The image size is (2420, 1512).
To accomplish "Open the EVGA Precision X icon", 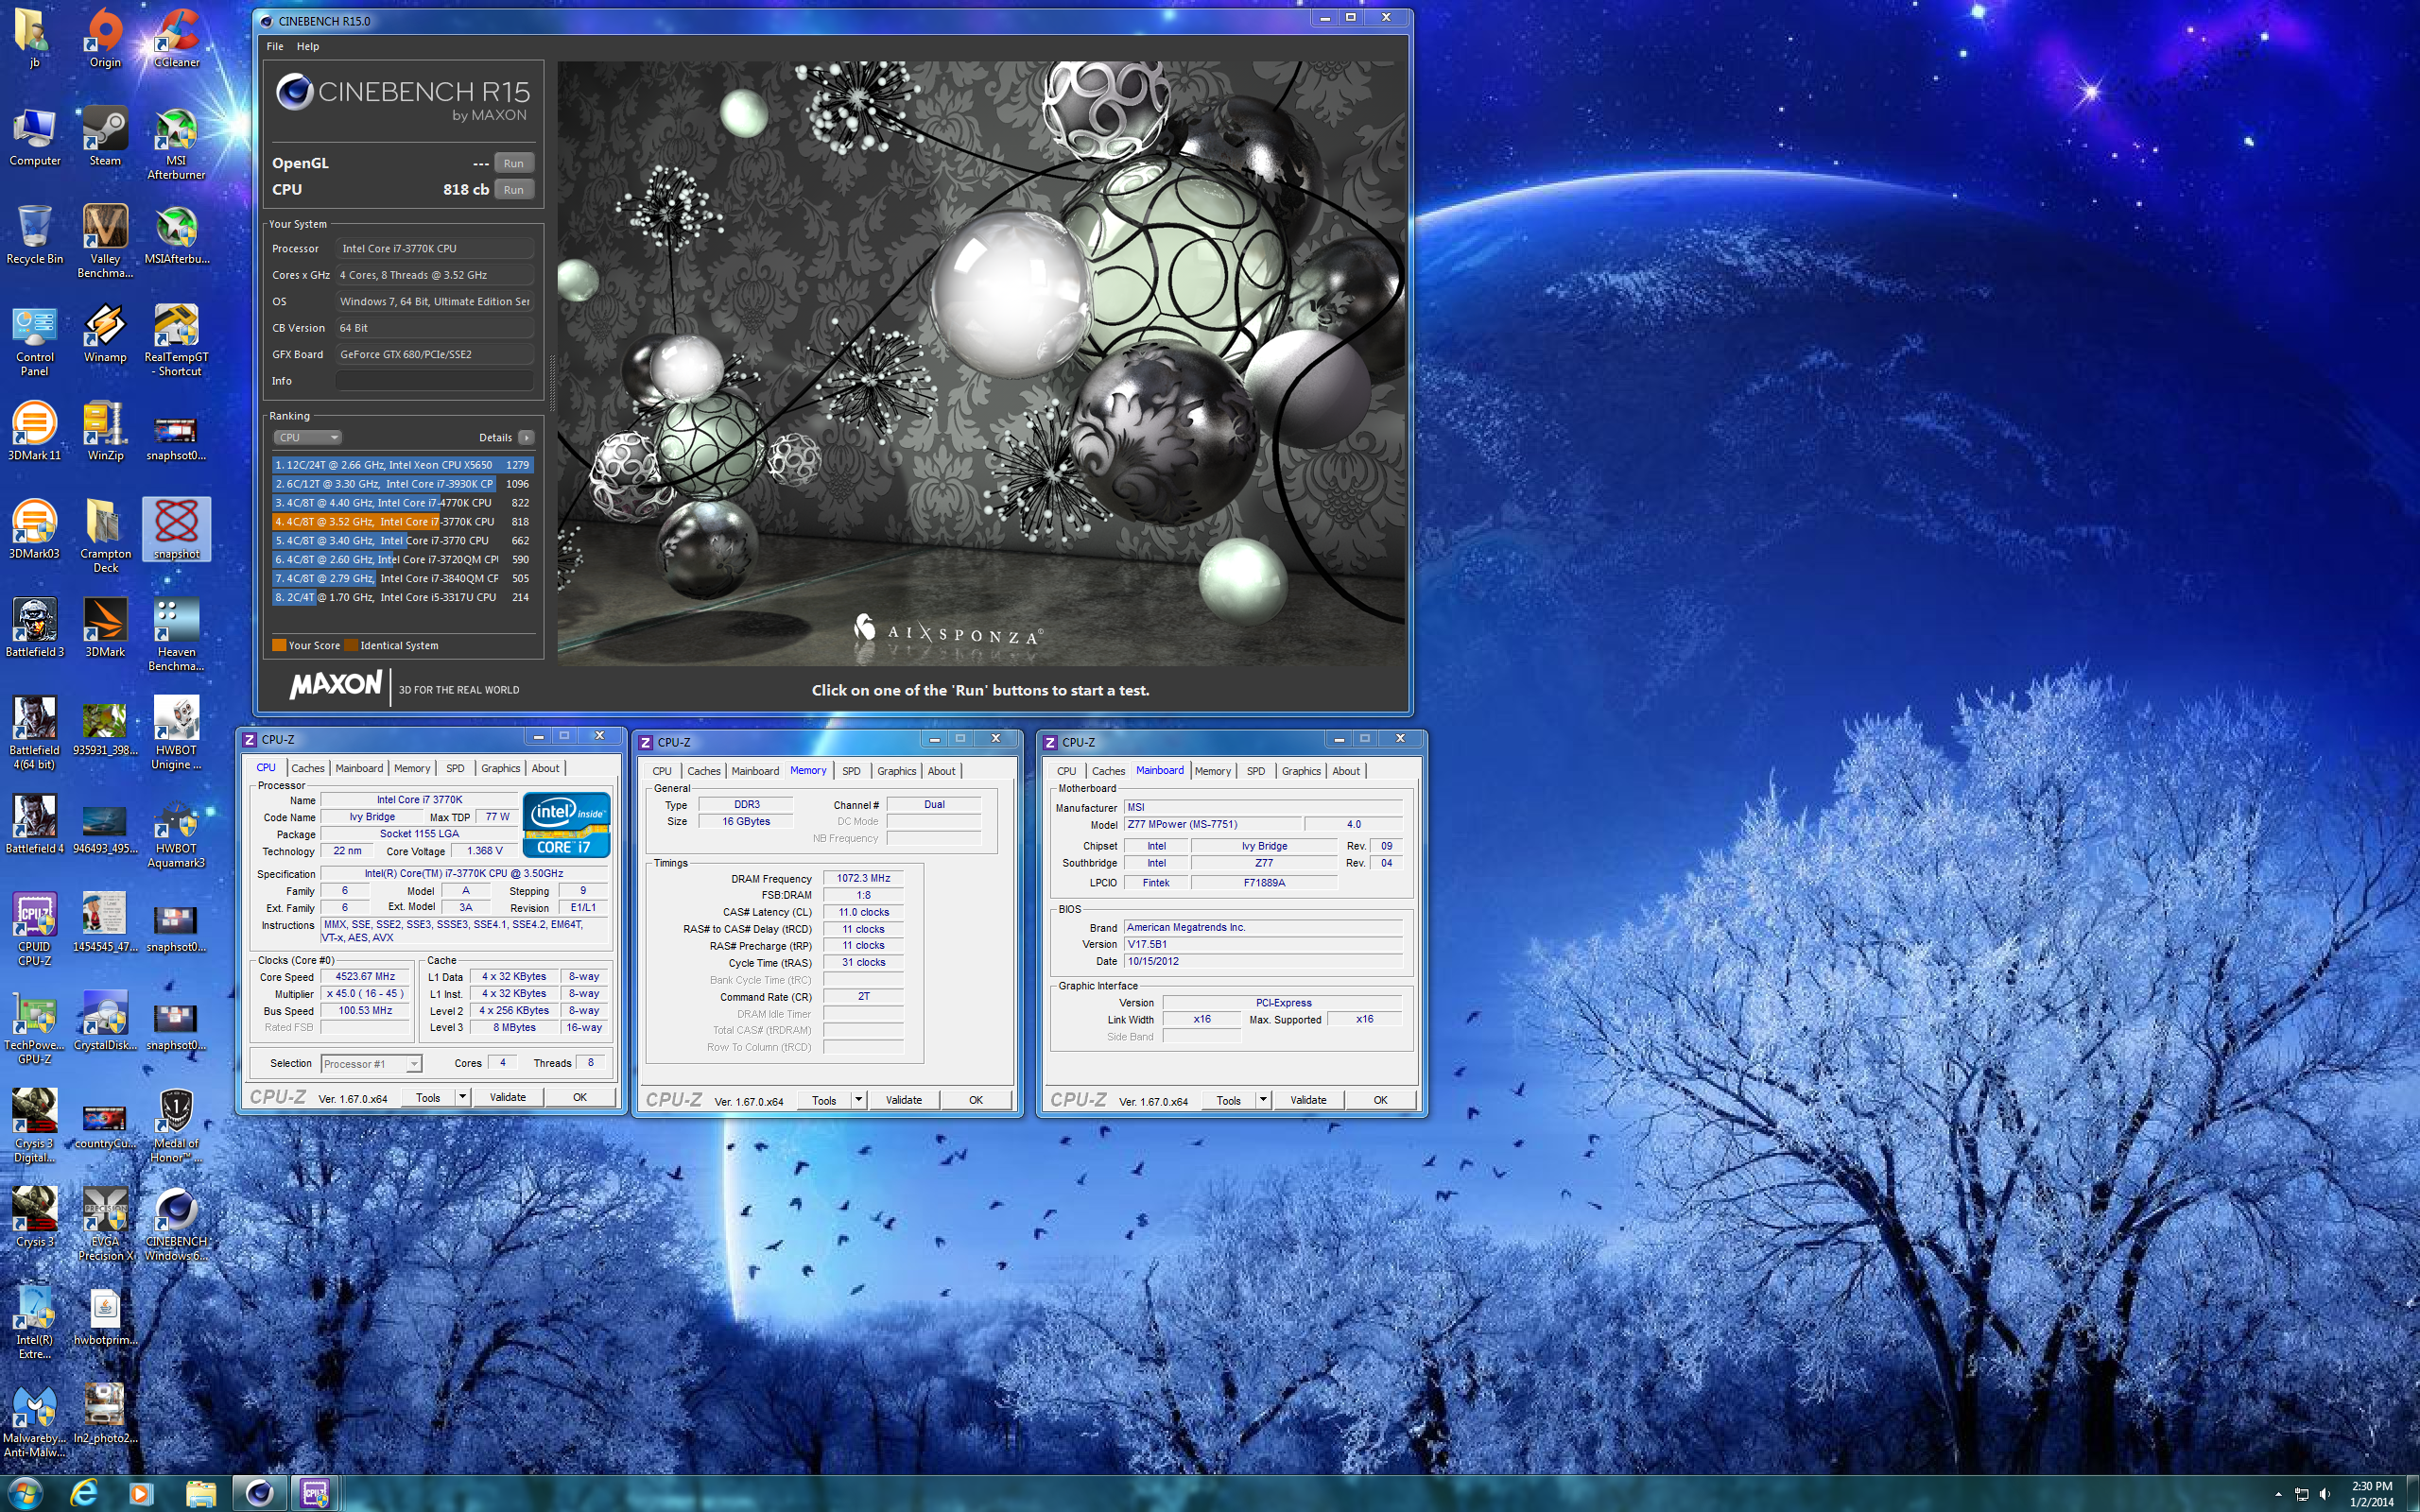I will coord(105,1224).
